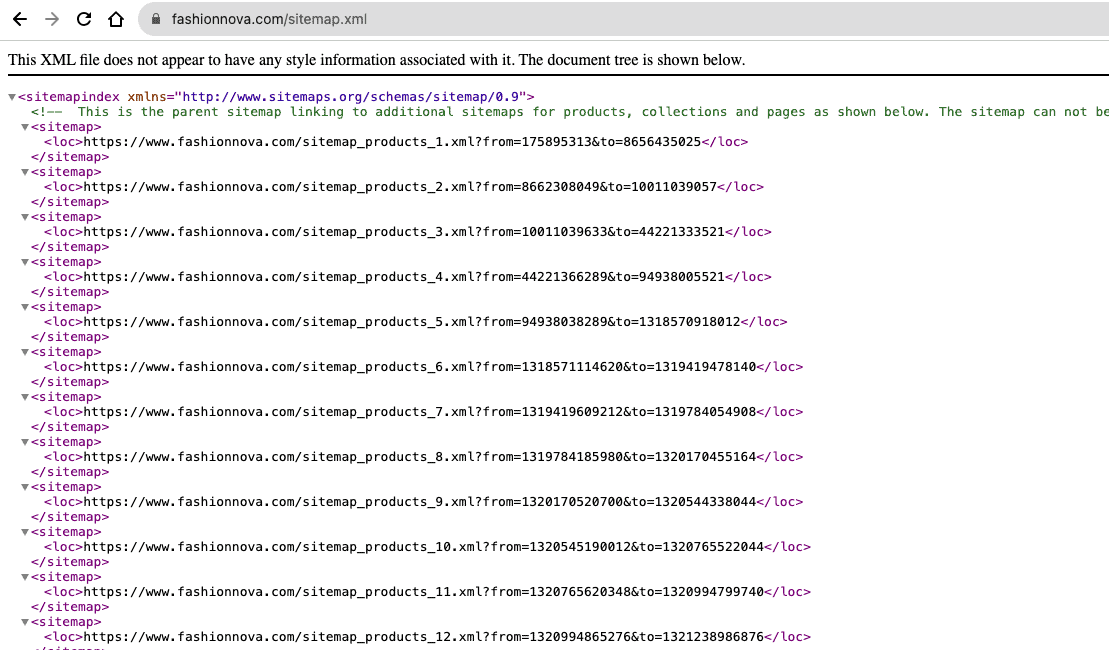Collapse the root sitemapindex node
Viewport: 1109px width, 650px height.
tap(12, 97)
